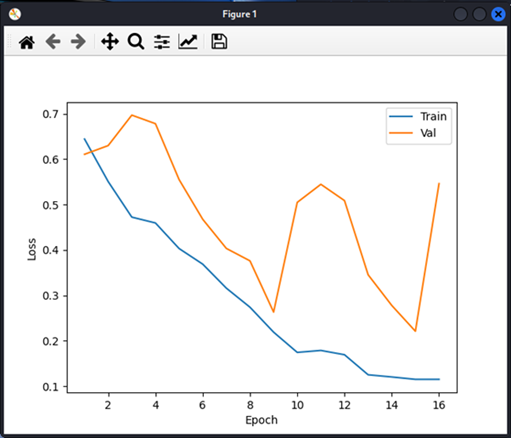This screenshot has width=511, height=438.
Task: Click the y-axis tick label 0.7
Action: pos(50,114)
